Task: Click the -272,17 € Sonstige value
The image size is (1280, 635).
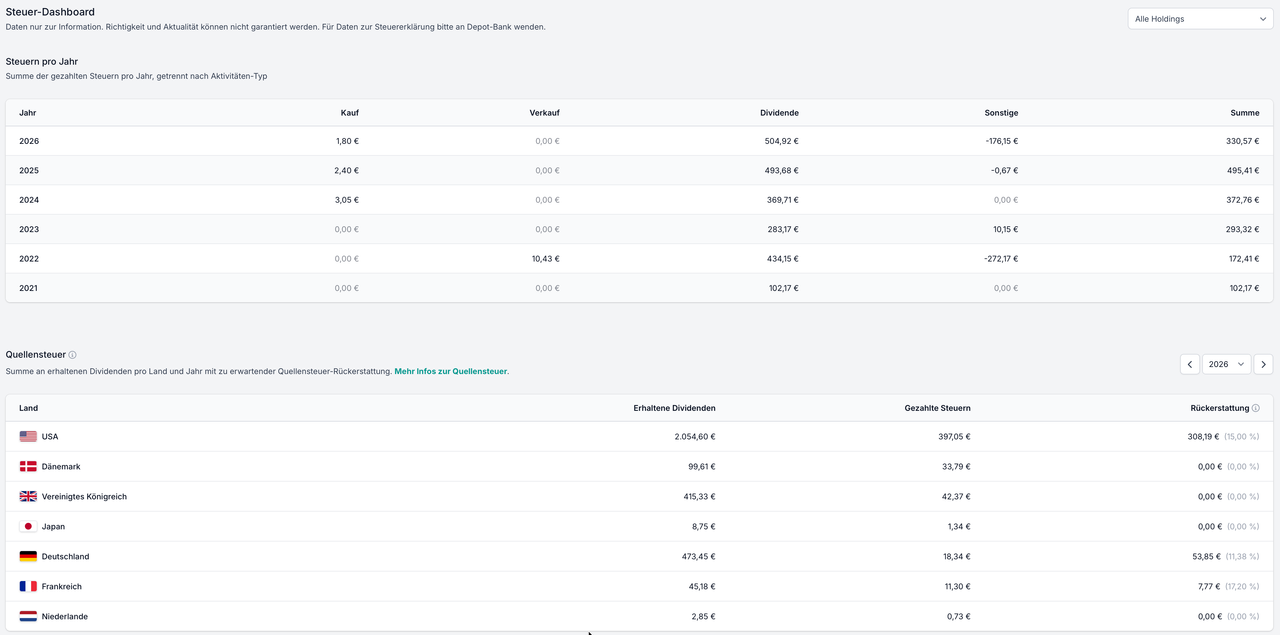Action: 999,259
